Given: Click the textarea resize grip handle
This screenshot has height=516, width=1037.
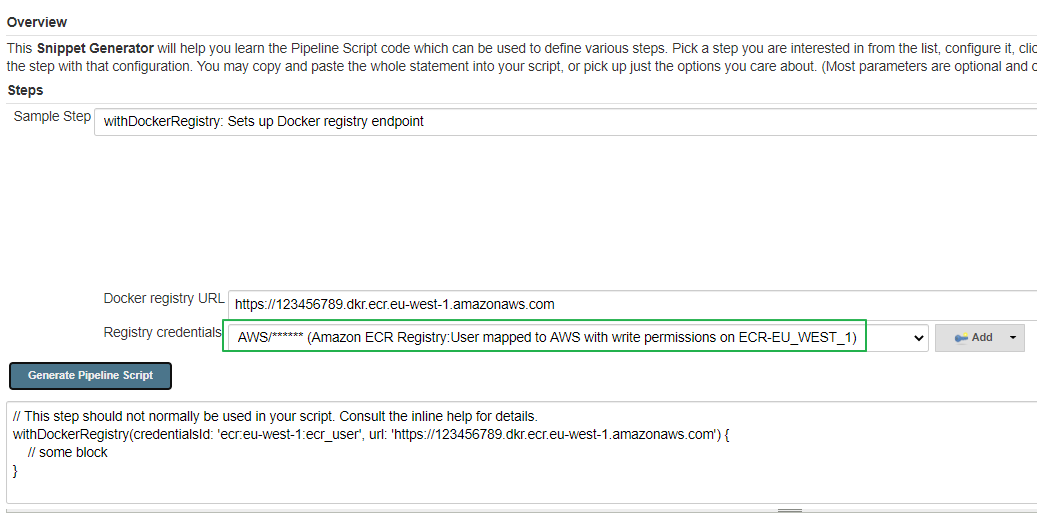Looking at the screenshot, I should [x=790, y=510].
